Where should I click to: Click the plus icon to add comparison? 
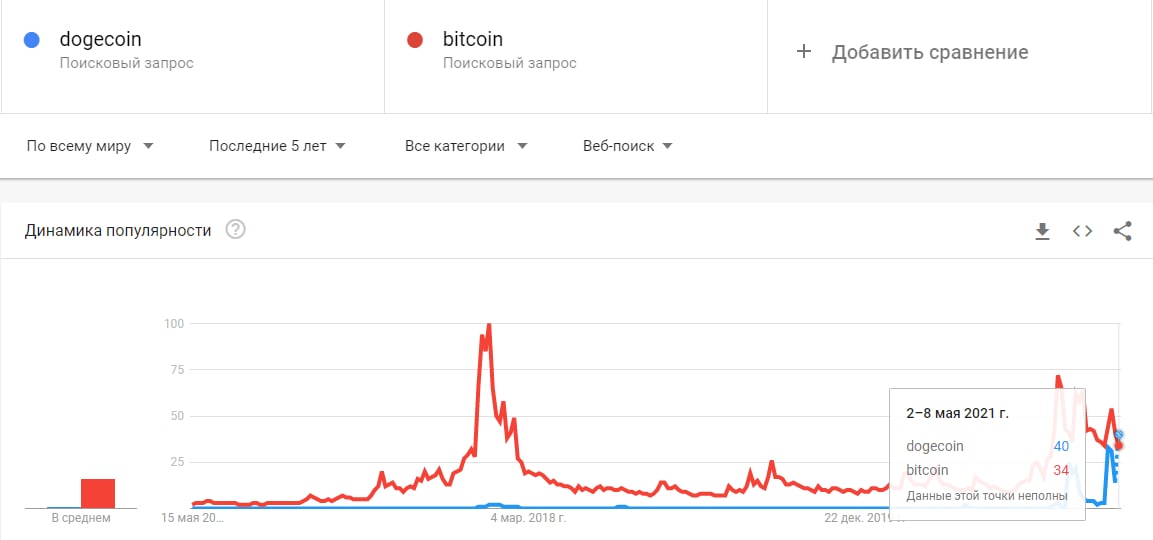tap(803, 52)
